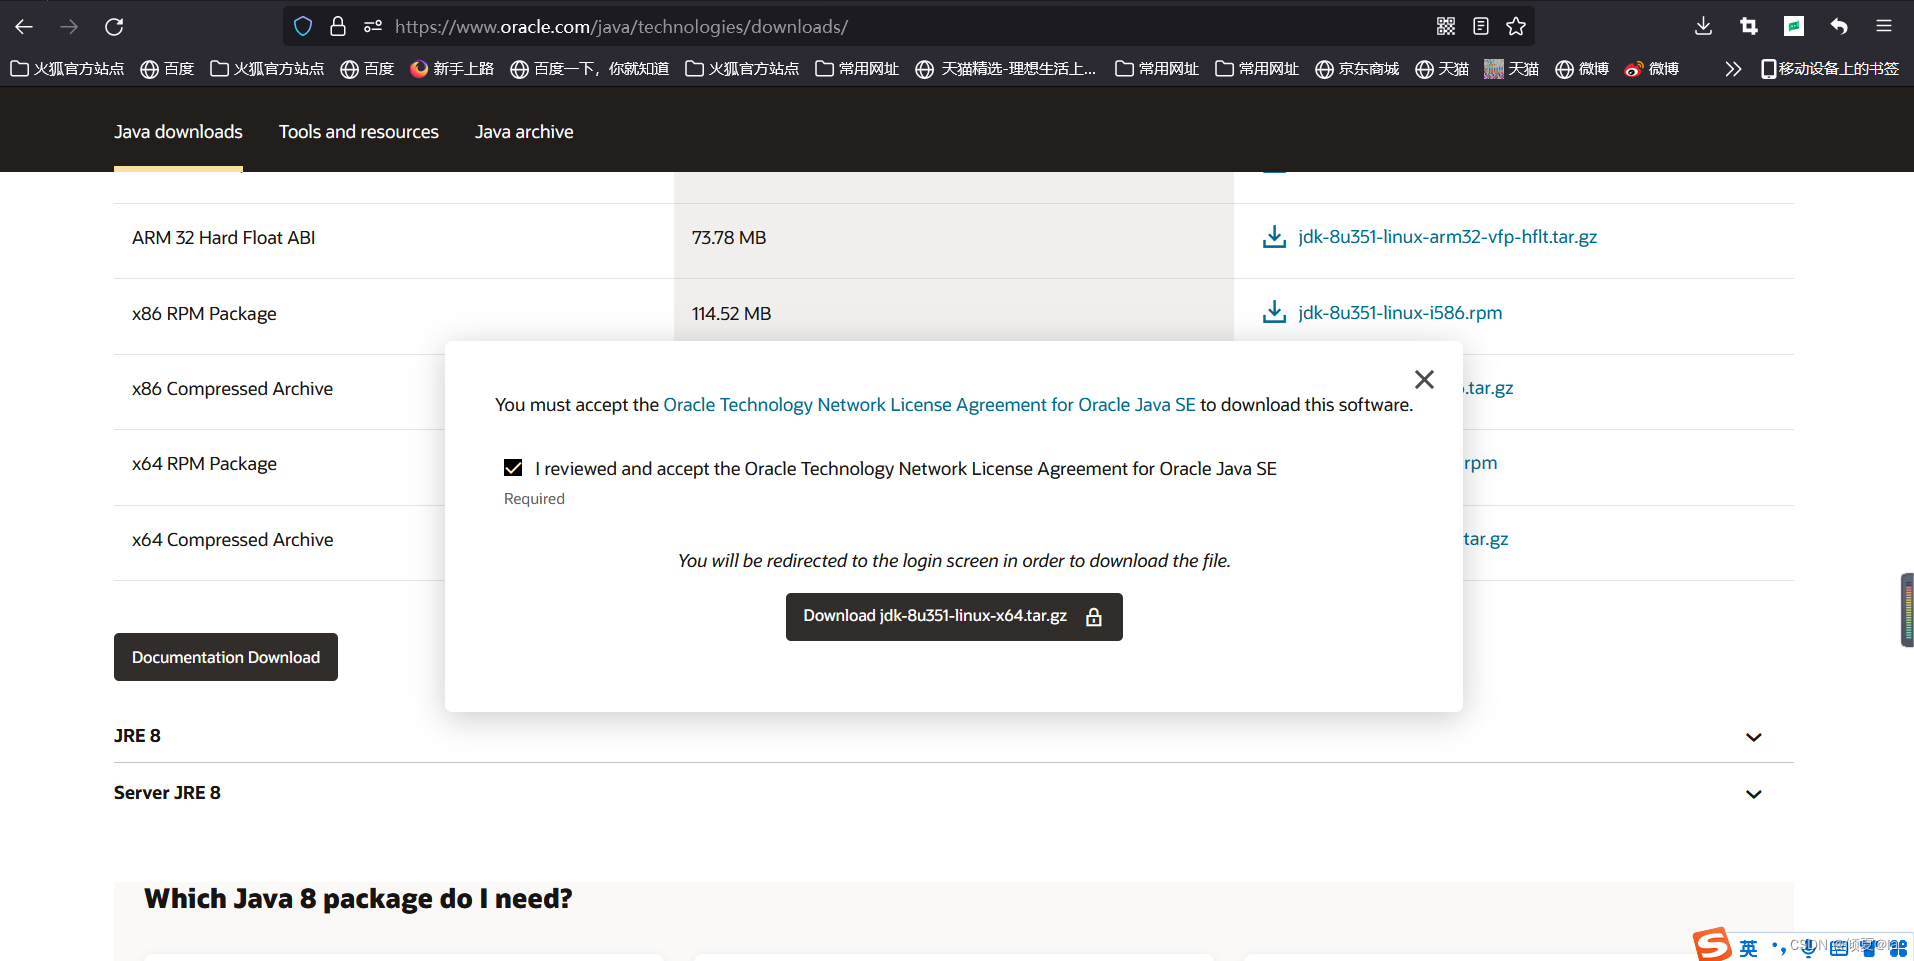Click the Documentation Download button
This screenshot has height=961, width=1914.
[x=226, y=657]
